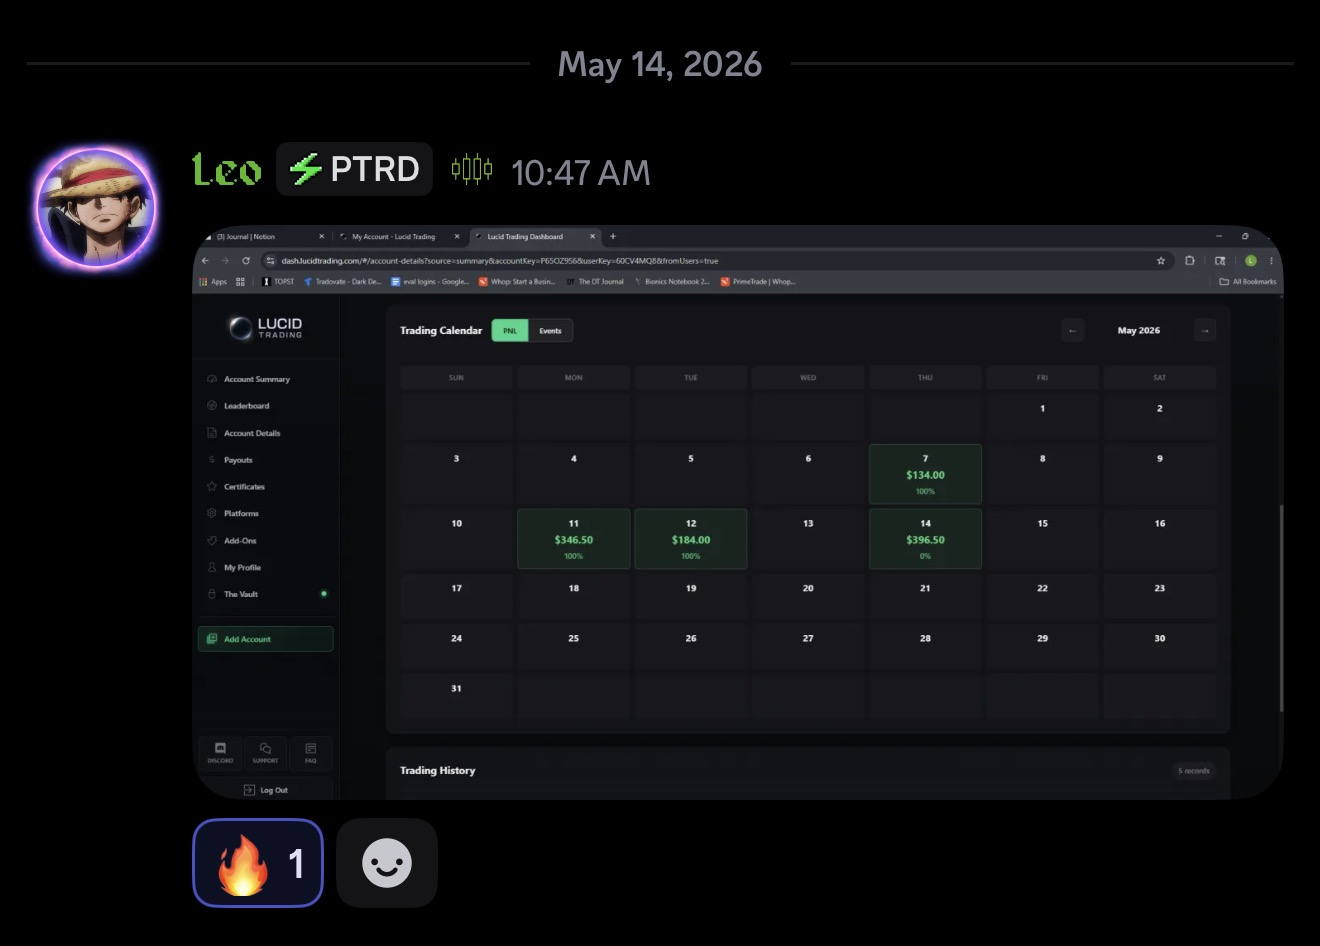Screen dimensions: 1320x946
Task: Open the add reaction smiley button
Action: tap(387, 863)
